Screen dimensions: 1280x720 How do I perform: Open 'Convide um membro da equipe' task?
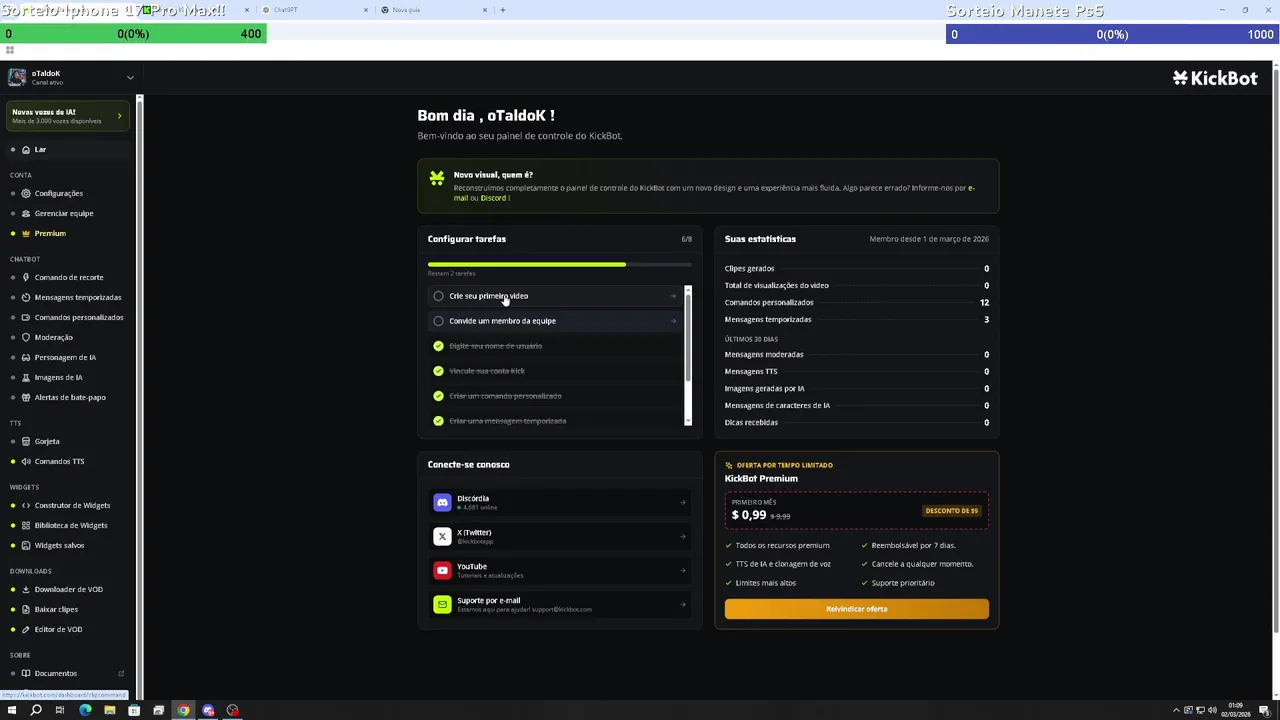(x=555, y=321)
